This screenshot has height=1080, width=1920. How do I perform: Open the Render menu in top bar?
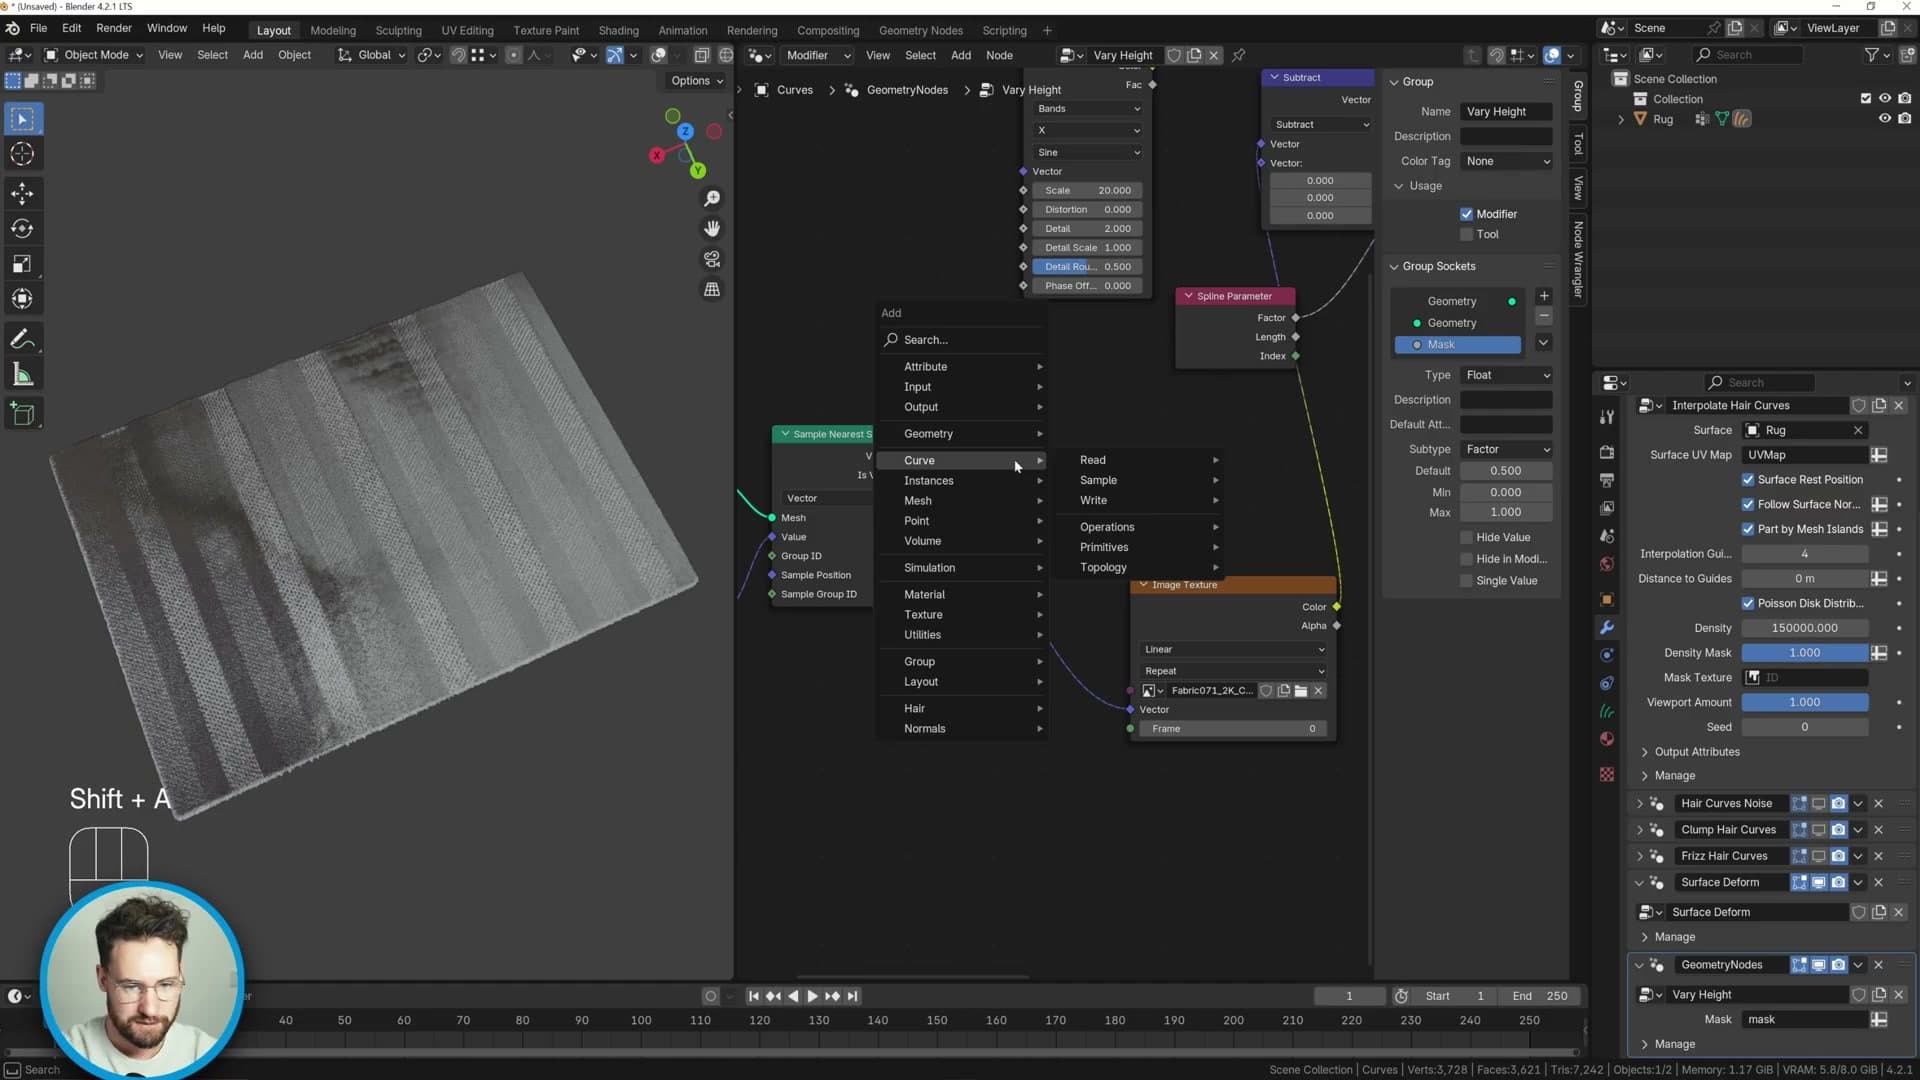113,28
